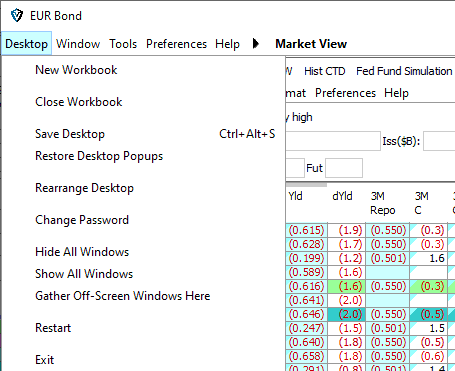This screenshot has width=455, height=371.
Task: Open the Window menu
Action: (78, 44)
